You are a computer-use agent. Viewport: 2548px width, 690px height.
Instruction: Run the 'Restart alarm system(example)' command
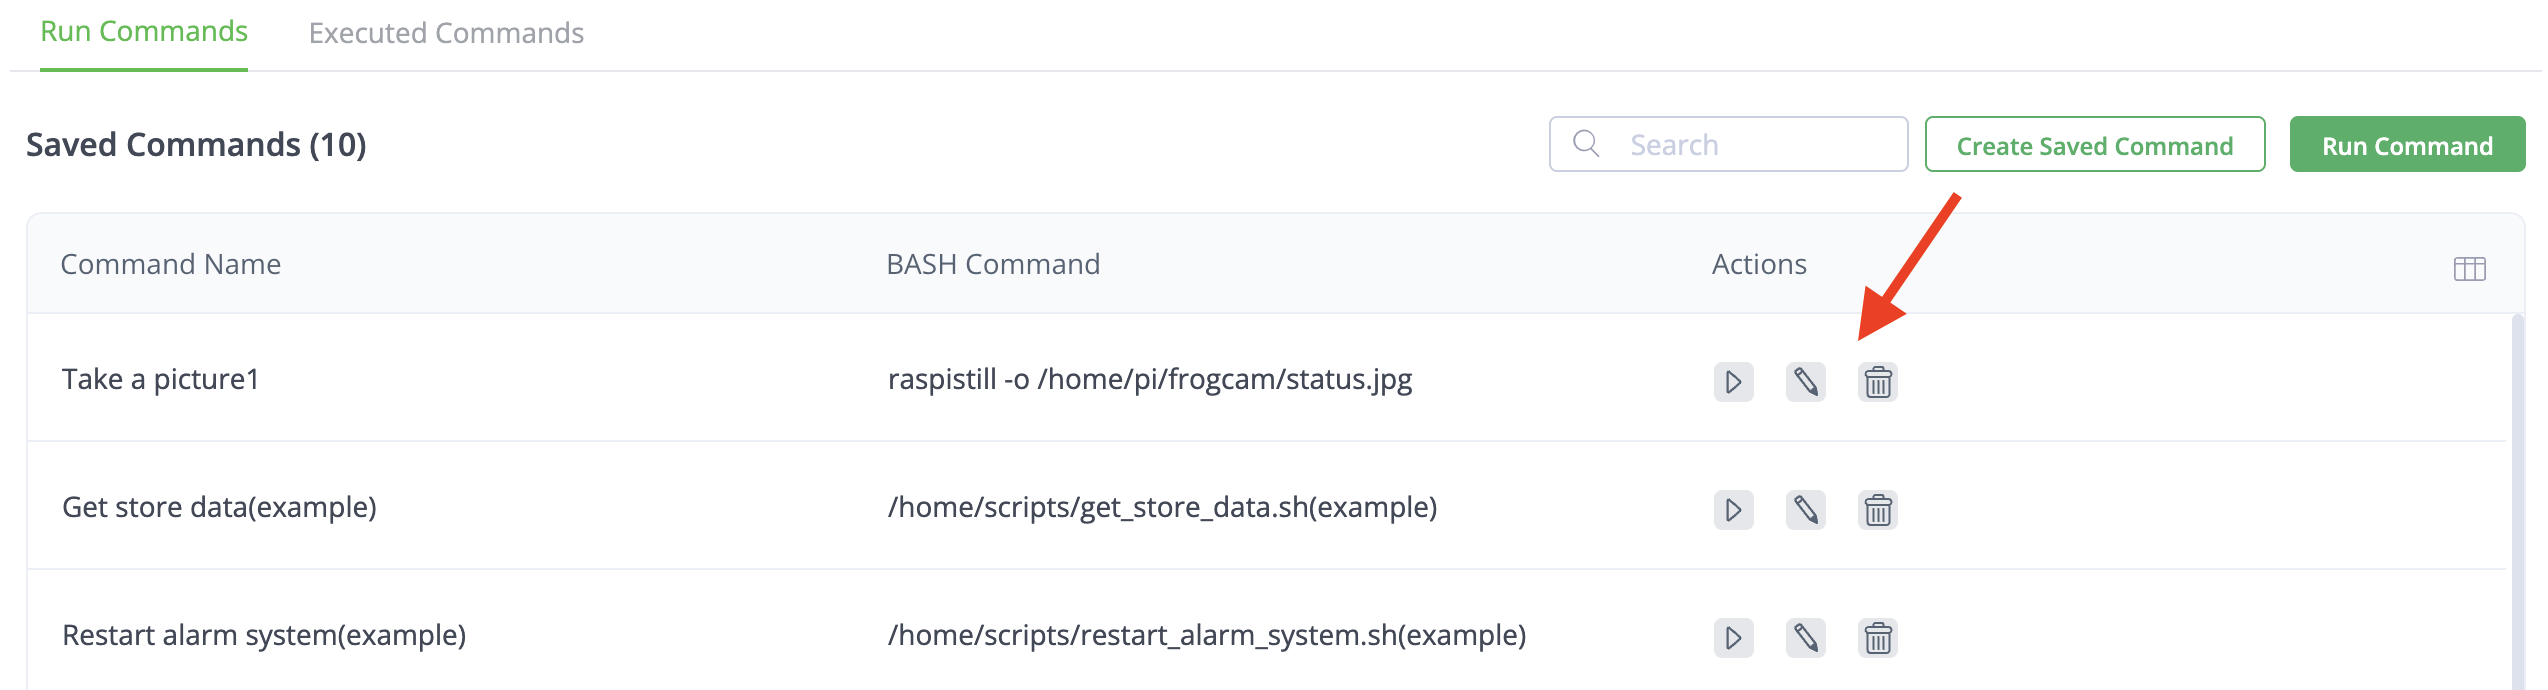1733,638
